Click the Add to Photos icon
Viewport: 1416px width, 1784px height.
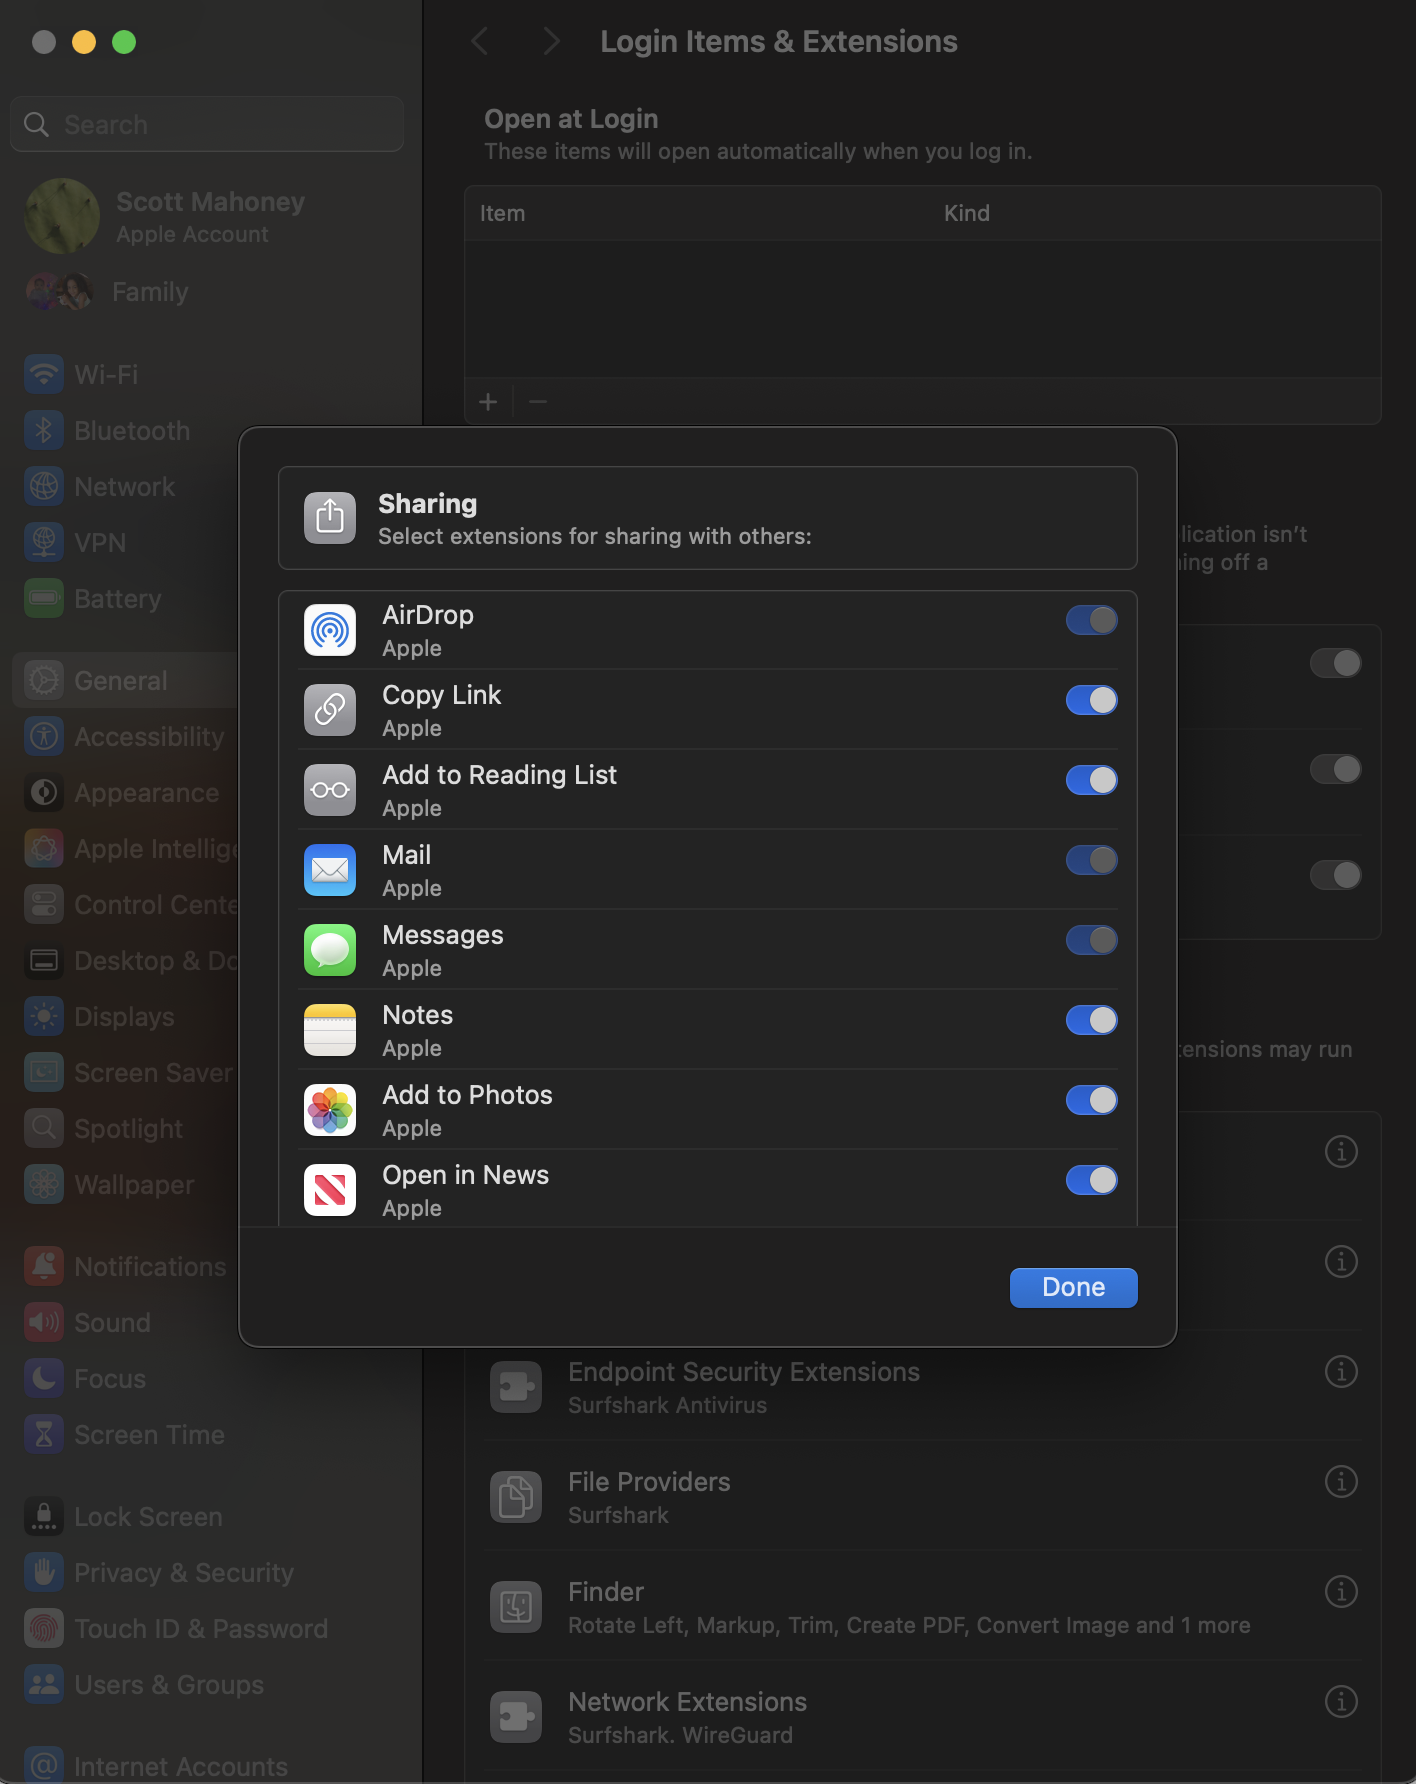[x=330, y=1110]
